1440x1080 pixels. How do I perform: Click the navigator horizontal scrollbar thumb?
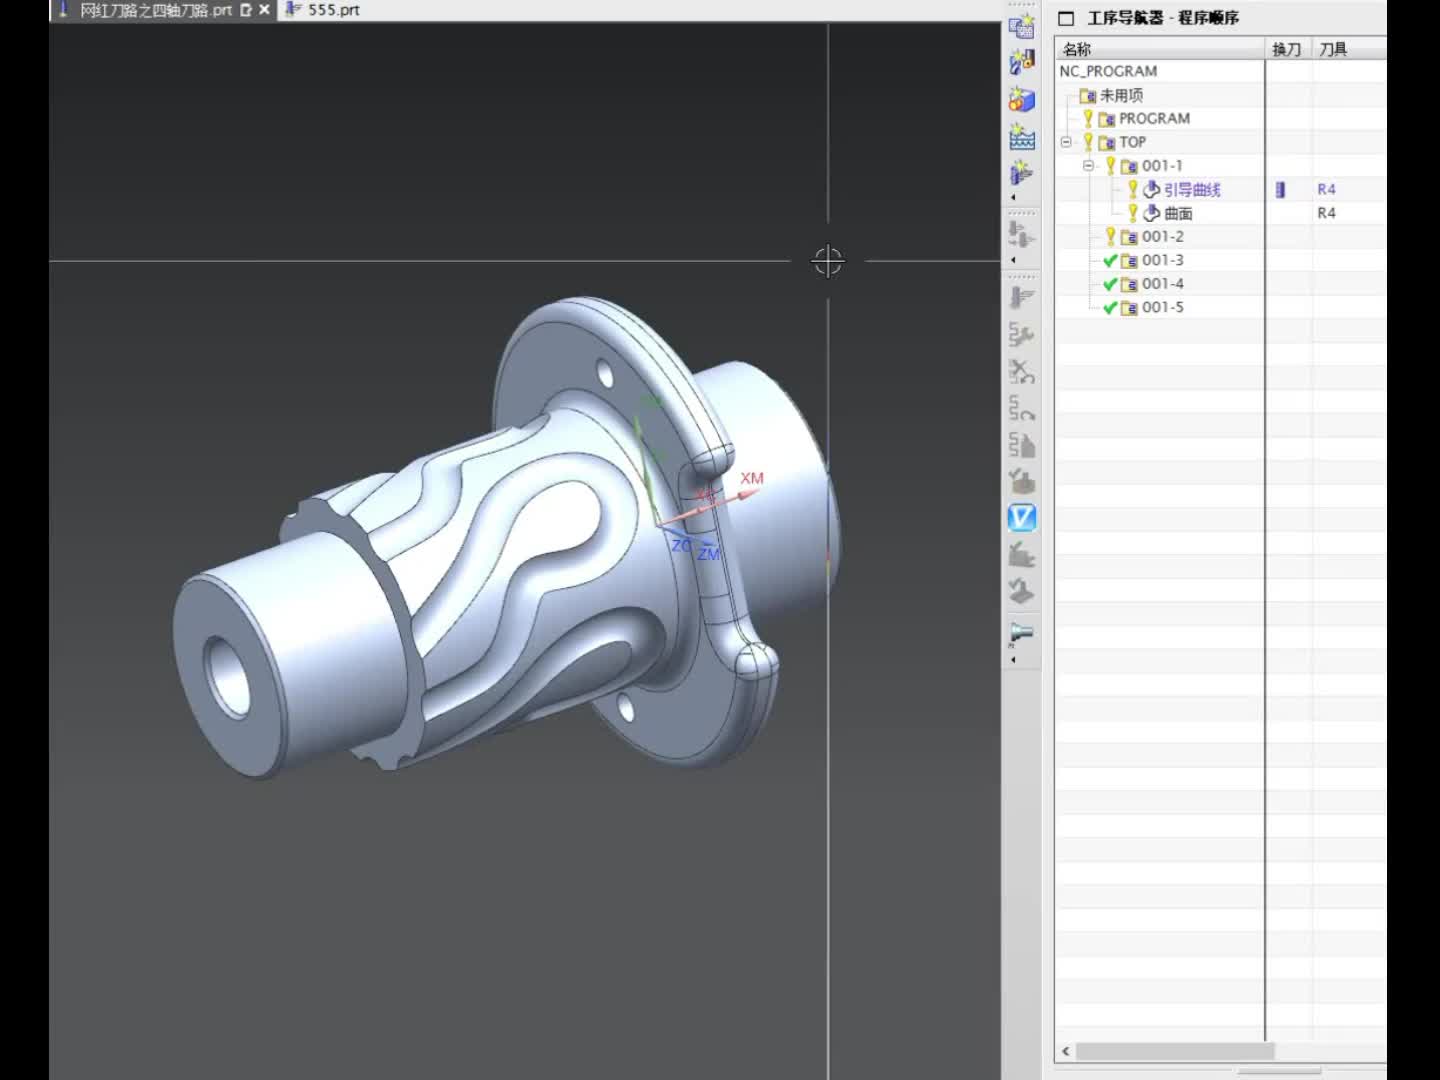[1175, 1051]
